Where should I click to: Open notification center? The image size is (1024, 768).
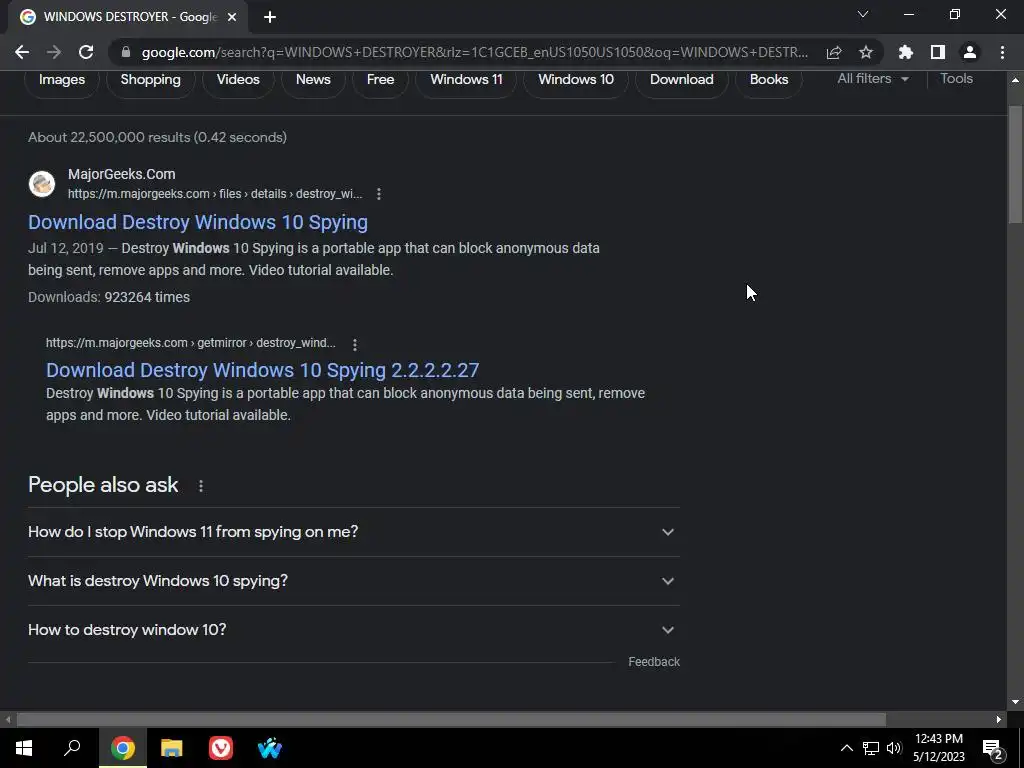point(993,748)
